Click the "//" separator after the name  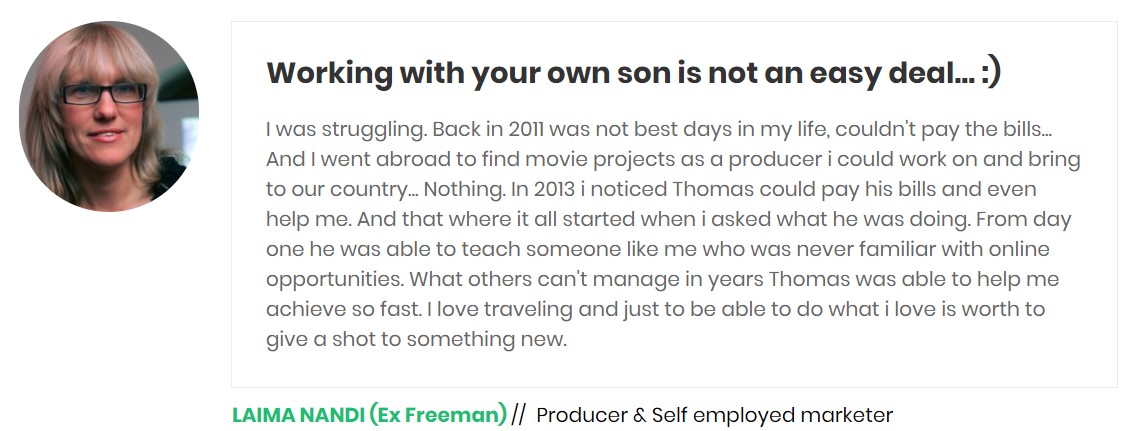[x=518, y=415]
